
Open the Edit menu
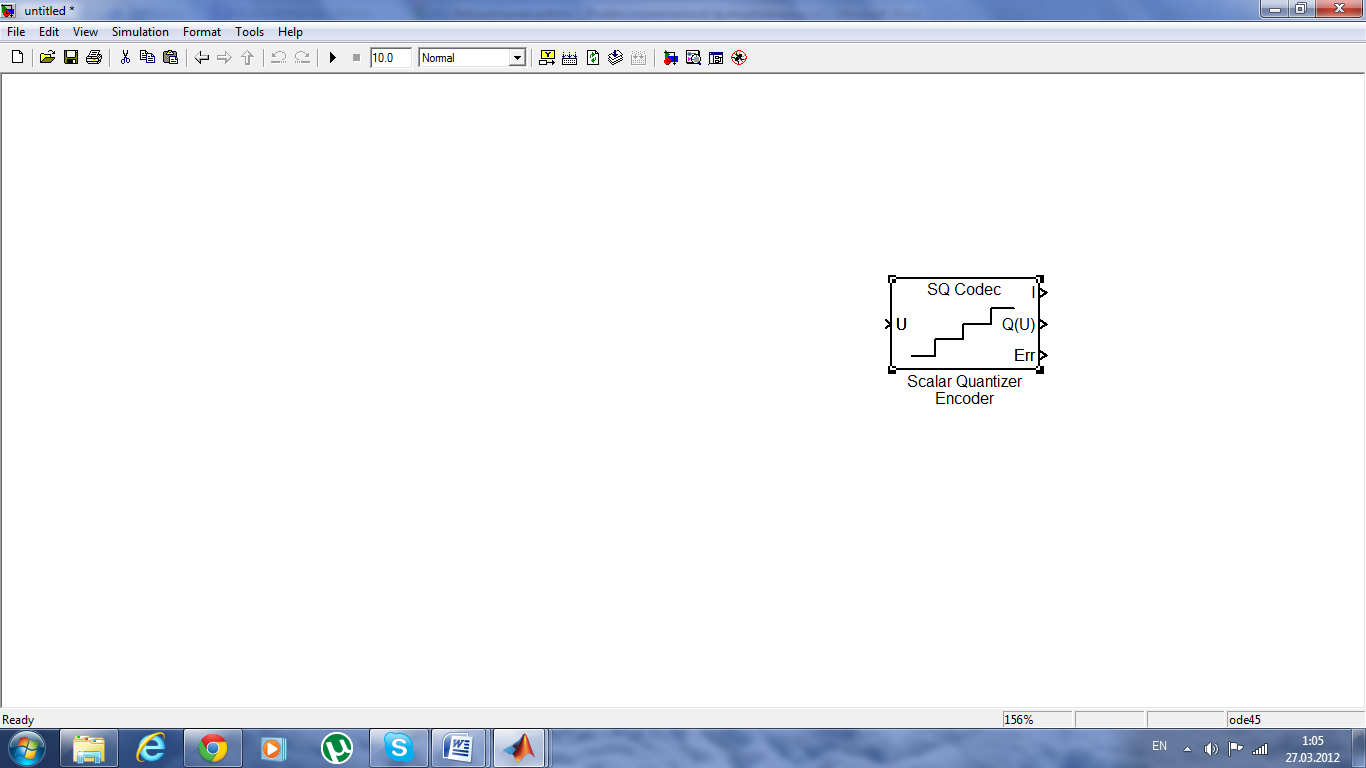(49, 32)
